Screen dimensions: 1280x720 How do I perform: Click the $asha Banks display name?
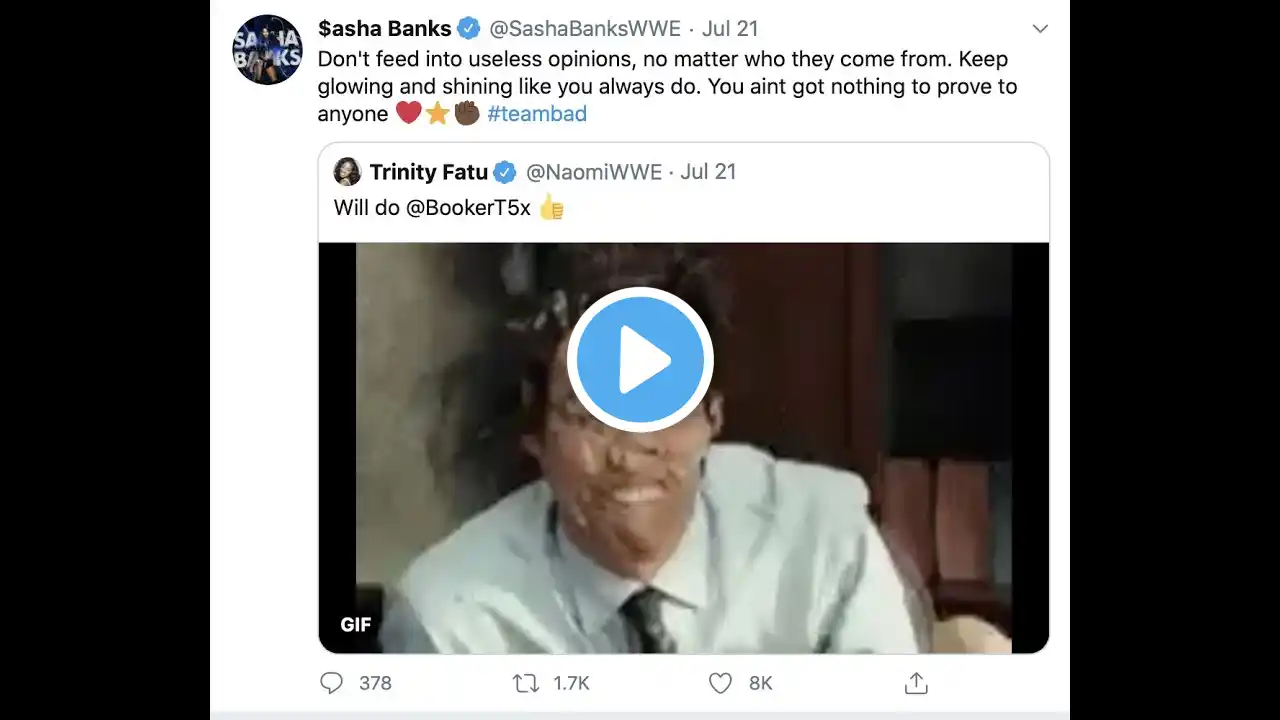pyautogui.click(x=383, y=28)
